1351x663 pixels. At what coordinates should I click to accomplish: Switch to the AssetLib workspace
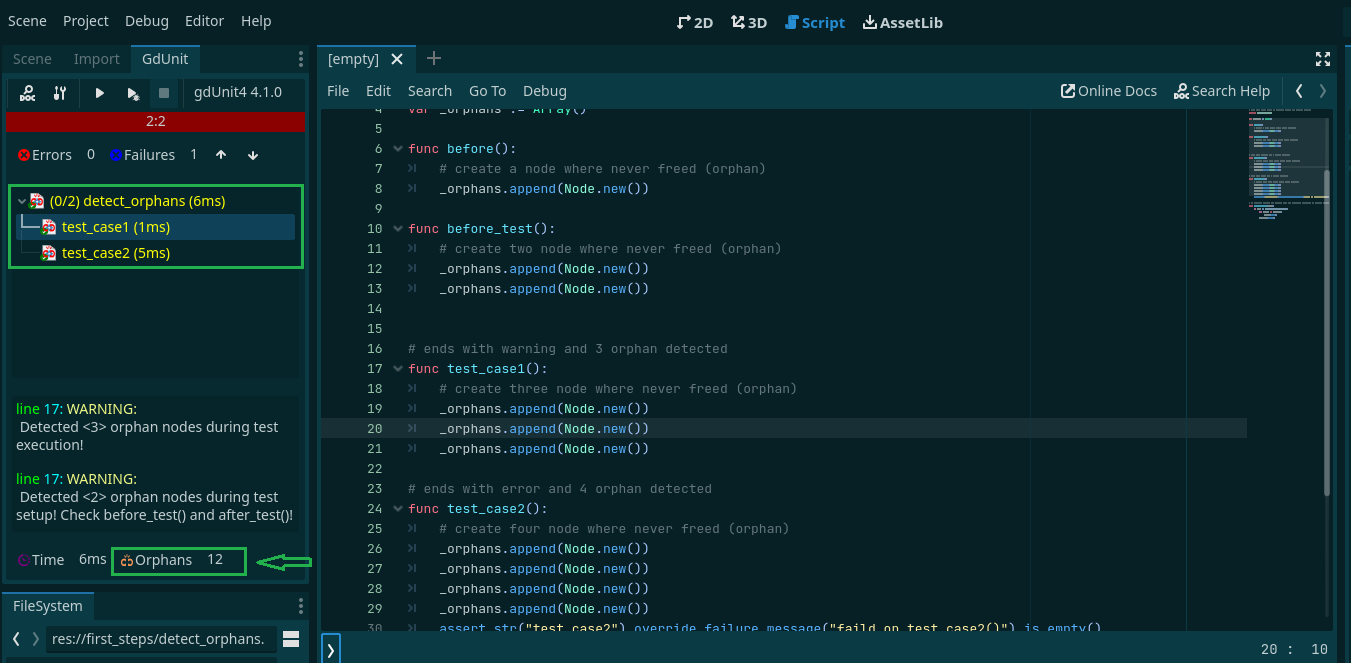(x=902, y=22)
